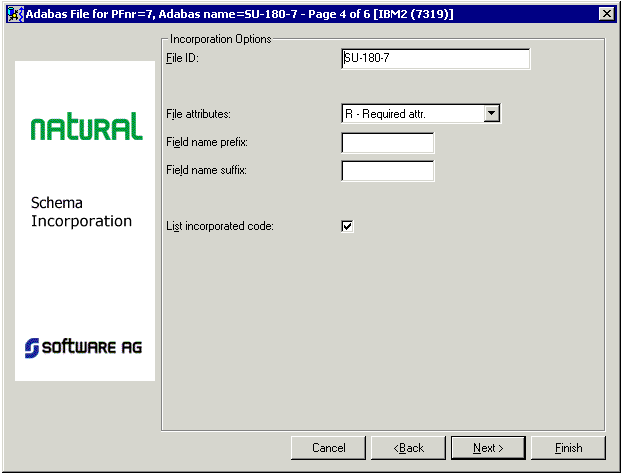
Task: Focus the Field name suffix input box
Action: click(388, 171)
